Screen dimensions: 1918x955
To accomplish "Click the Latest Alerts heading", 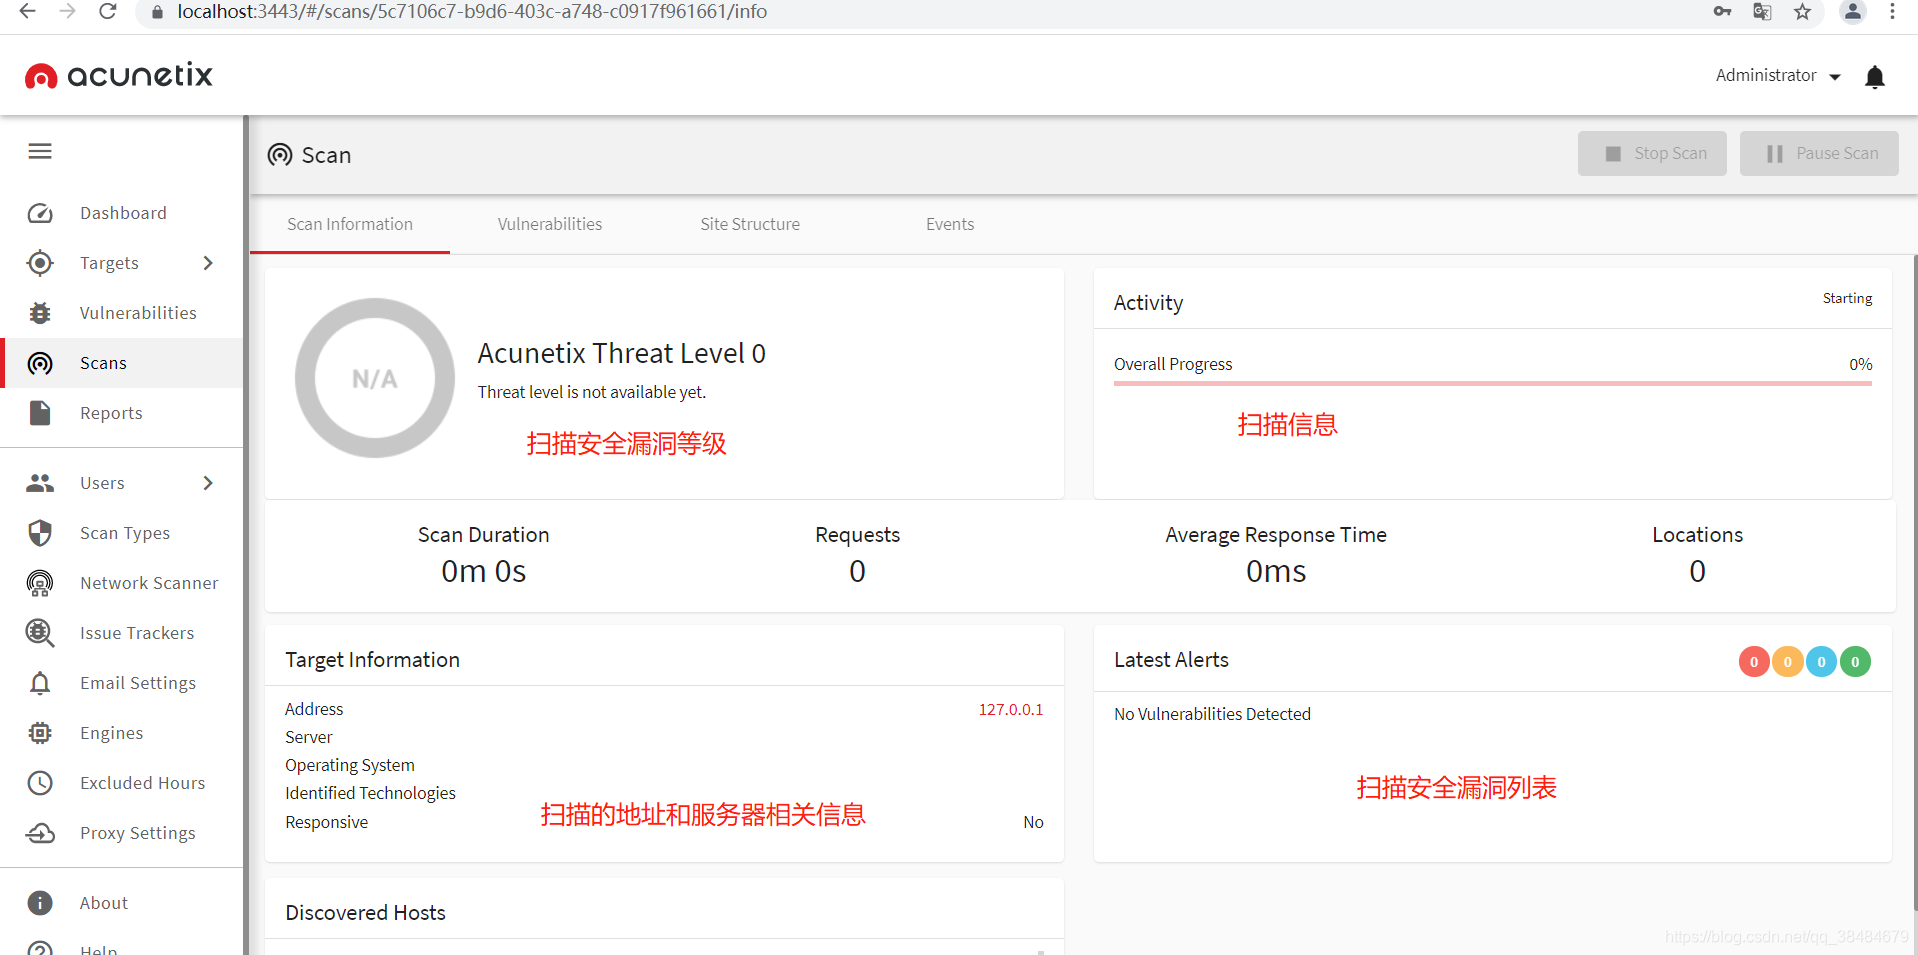I will [1171, 660].
